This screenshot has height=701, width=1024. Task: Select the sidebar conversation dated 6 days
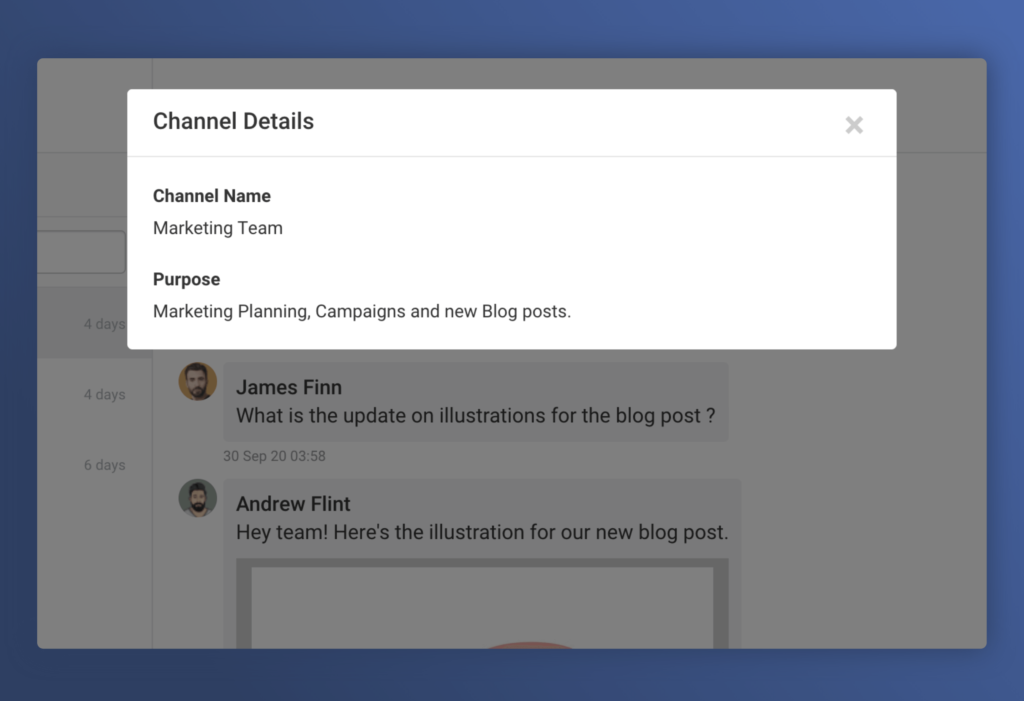point(95,465)
